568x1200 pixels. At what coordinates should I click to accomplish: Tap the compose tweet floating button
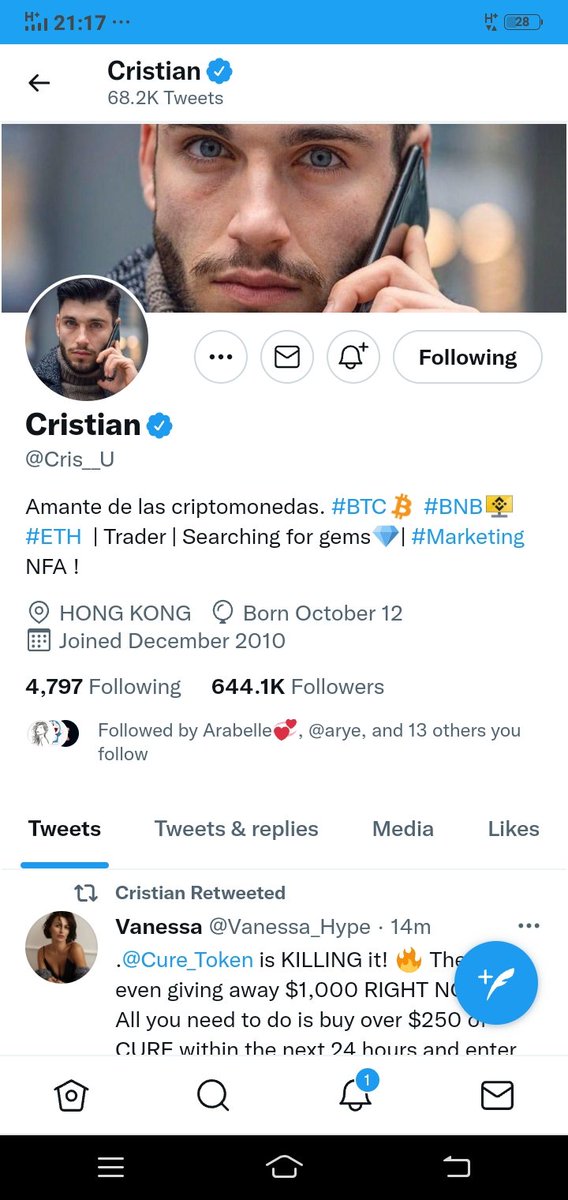point(496,983)
